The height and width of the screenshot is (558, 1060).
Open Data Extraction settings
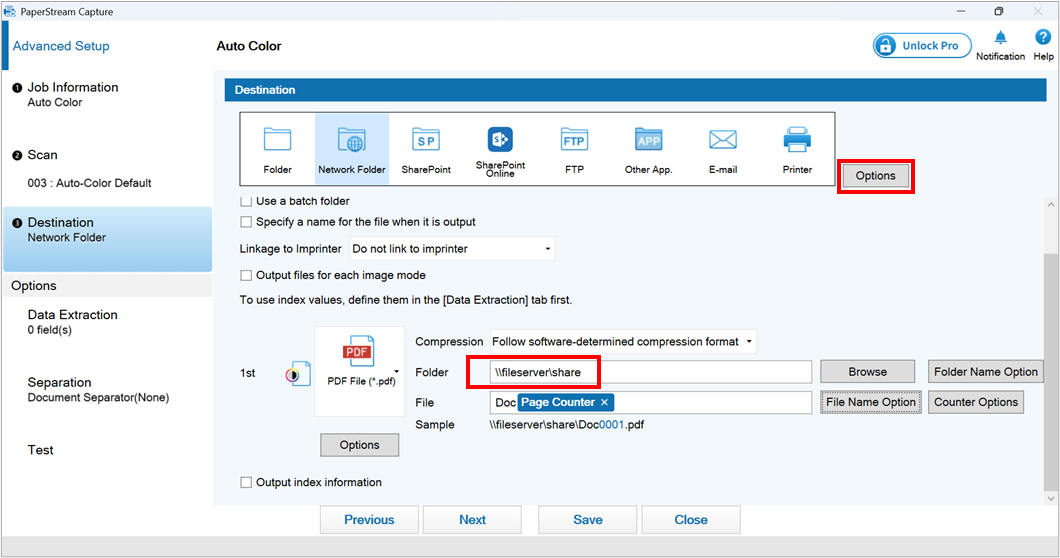(x=72, y=322)
